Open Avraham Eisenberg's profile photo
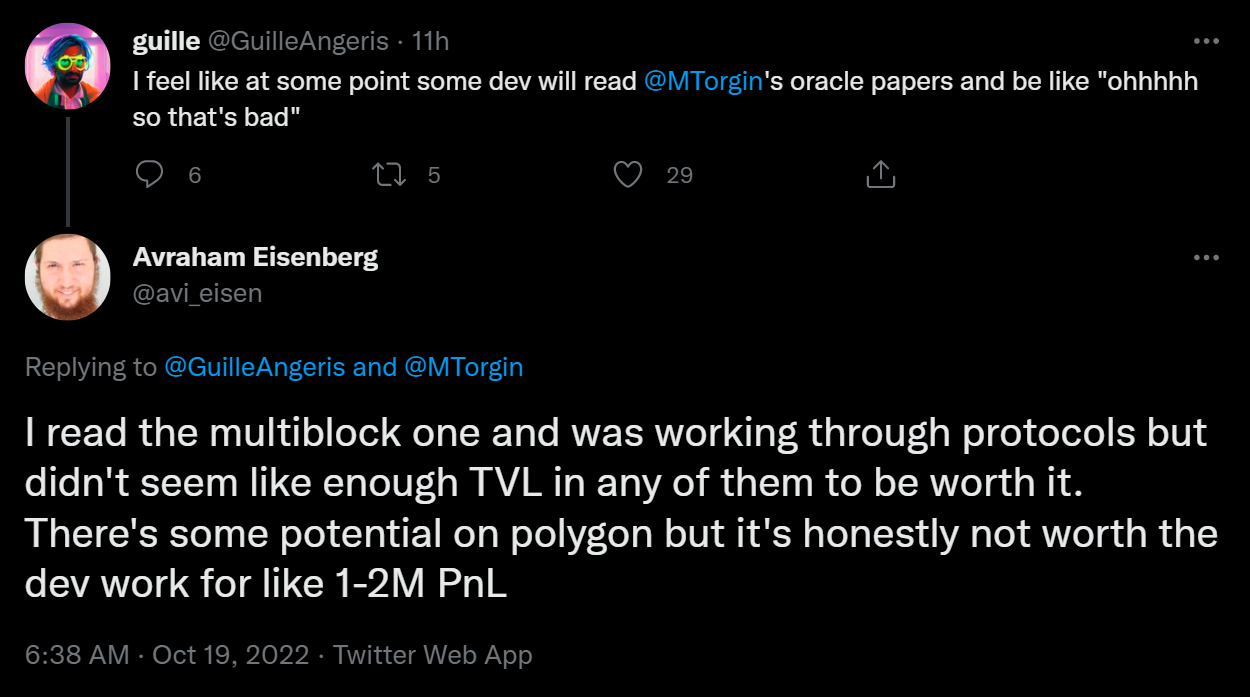 (67, 277)
